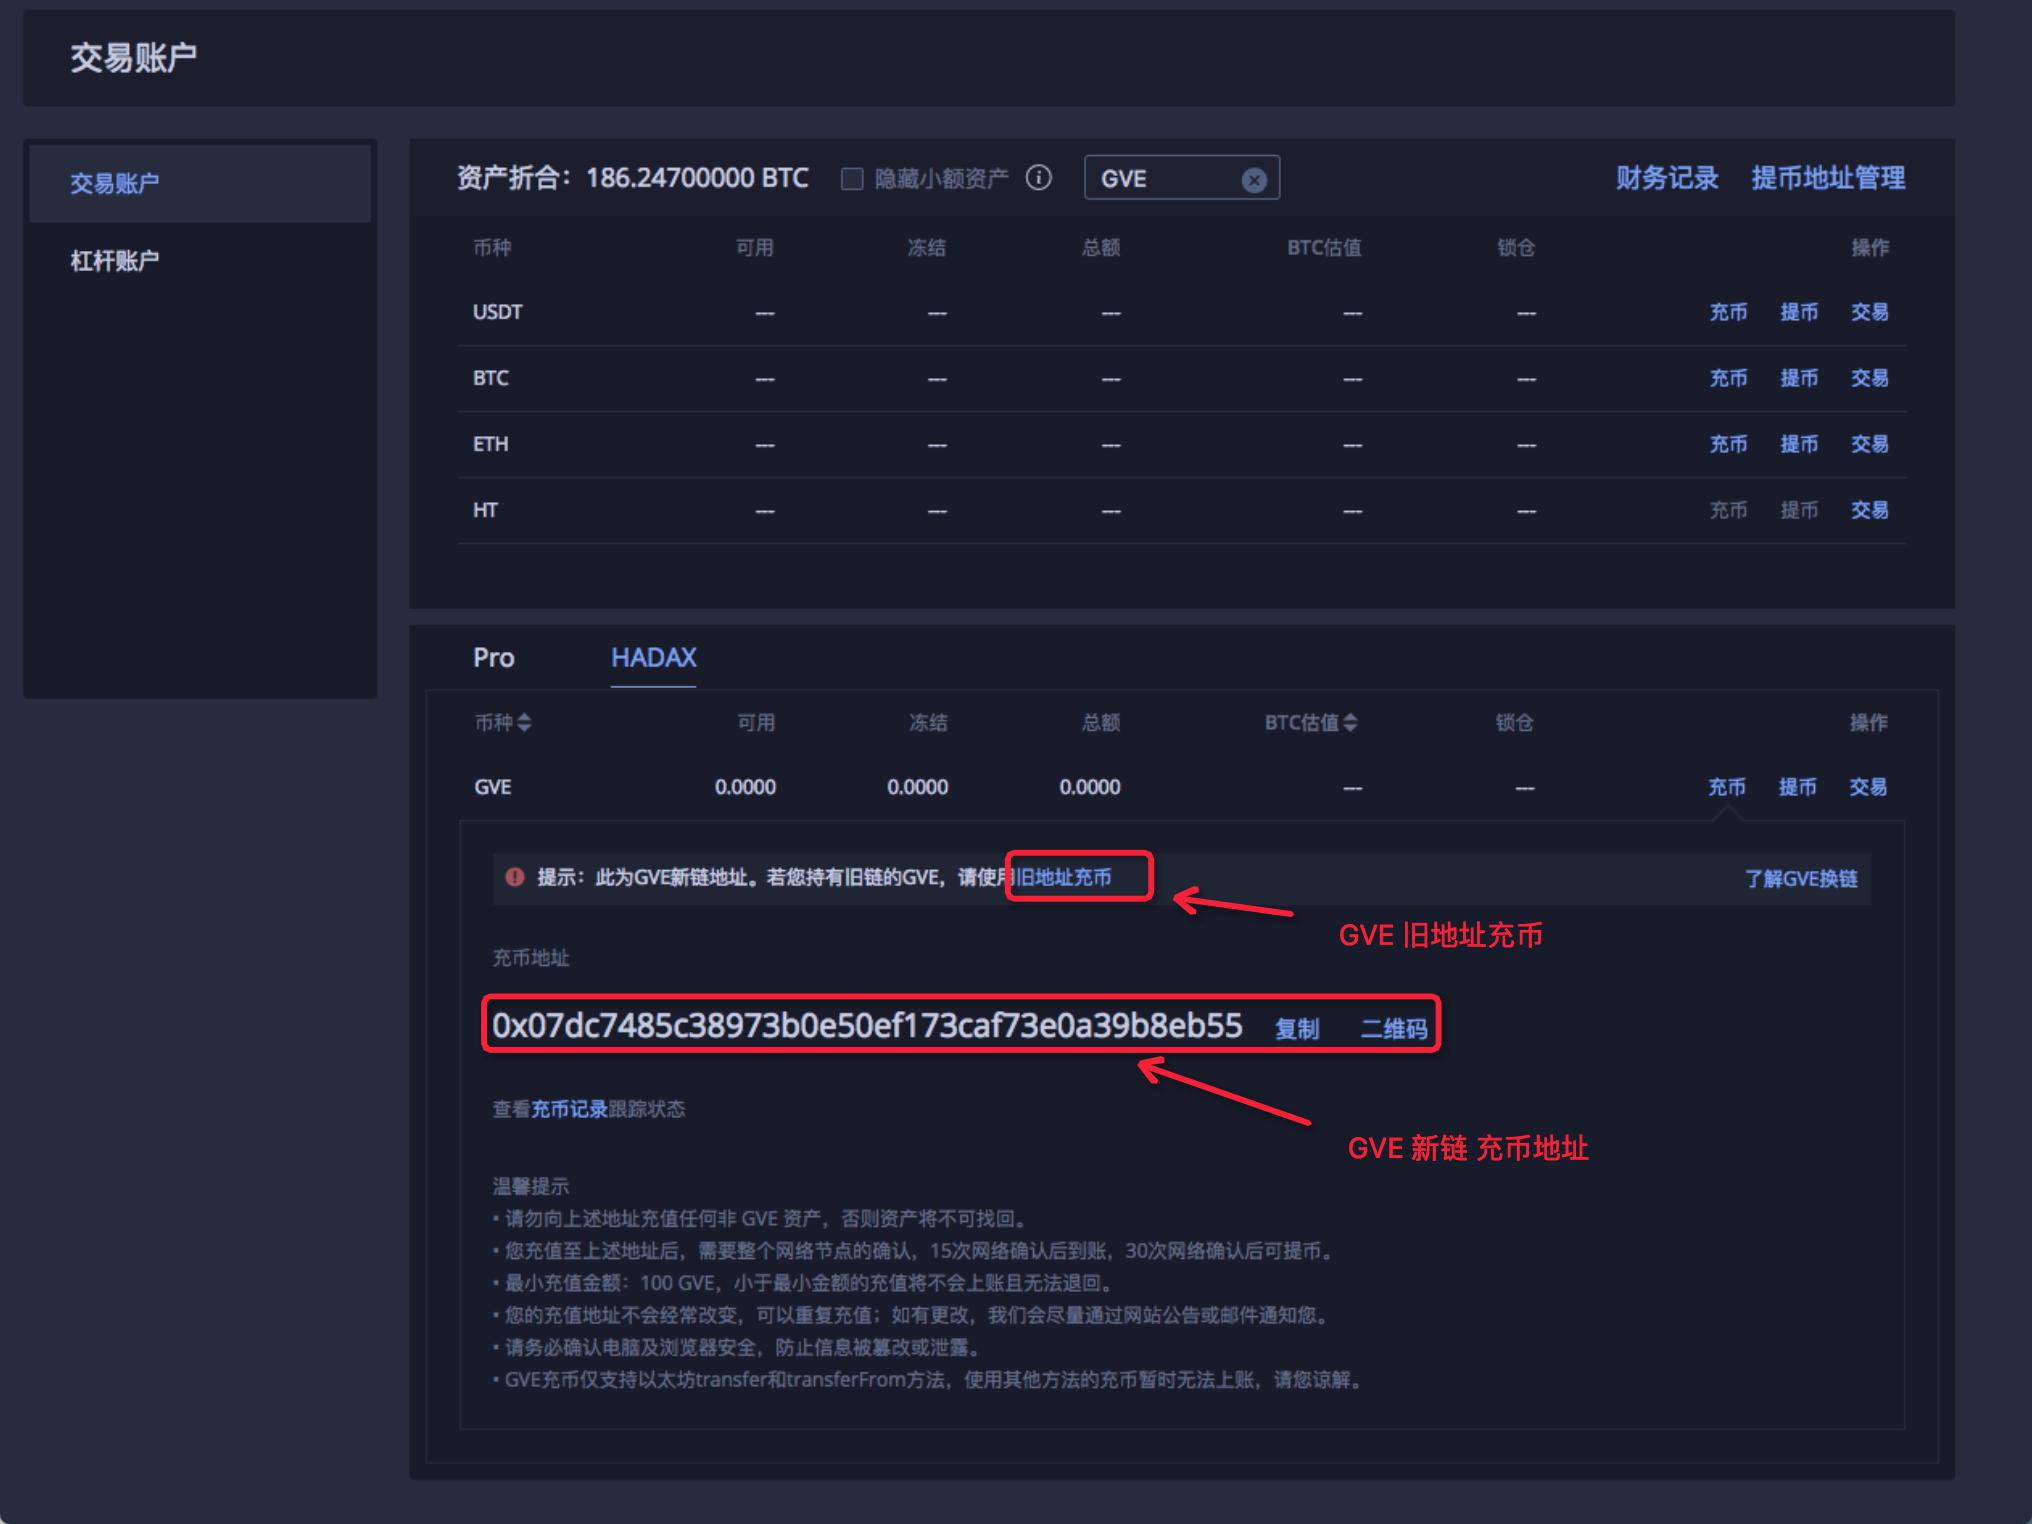Select 交易账户 in the left sidebar

coord(200,183)
